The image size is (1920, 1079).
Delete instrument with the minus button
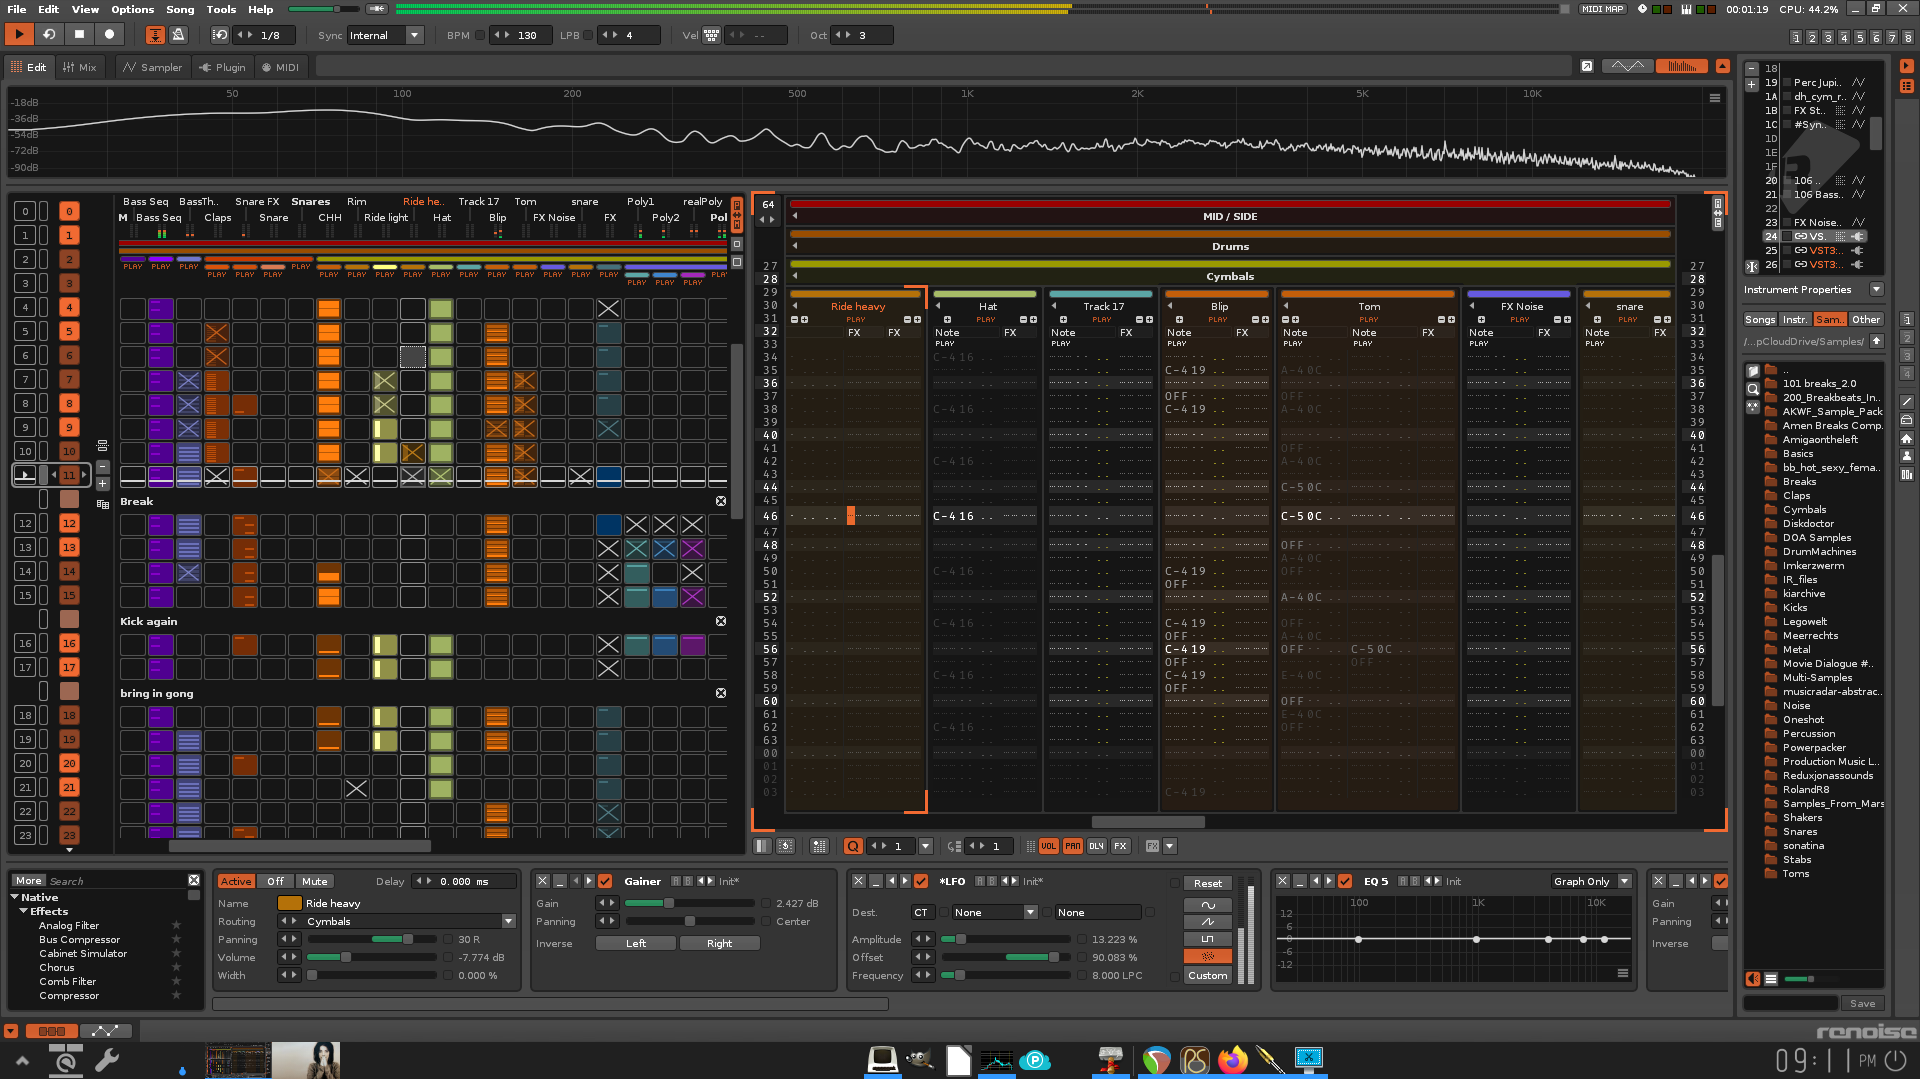[x=1752, y=69]
